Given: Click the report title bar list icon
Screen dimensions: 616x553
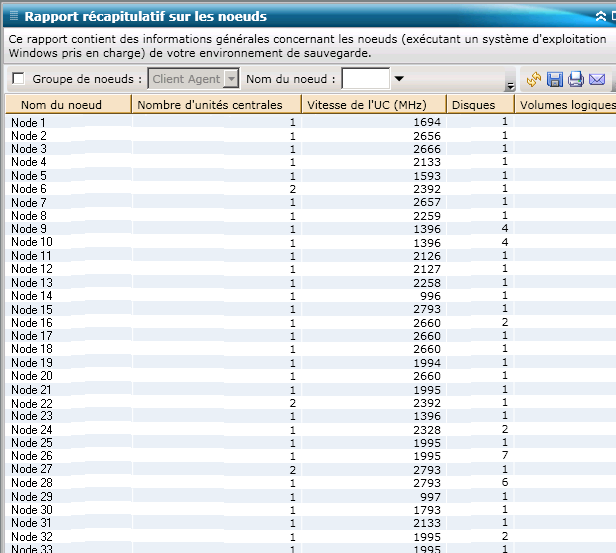Looking at the screenshot, I should click(x=13, y=17).
